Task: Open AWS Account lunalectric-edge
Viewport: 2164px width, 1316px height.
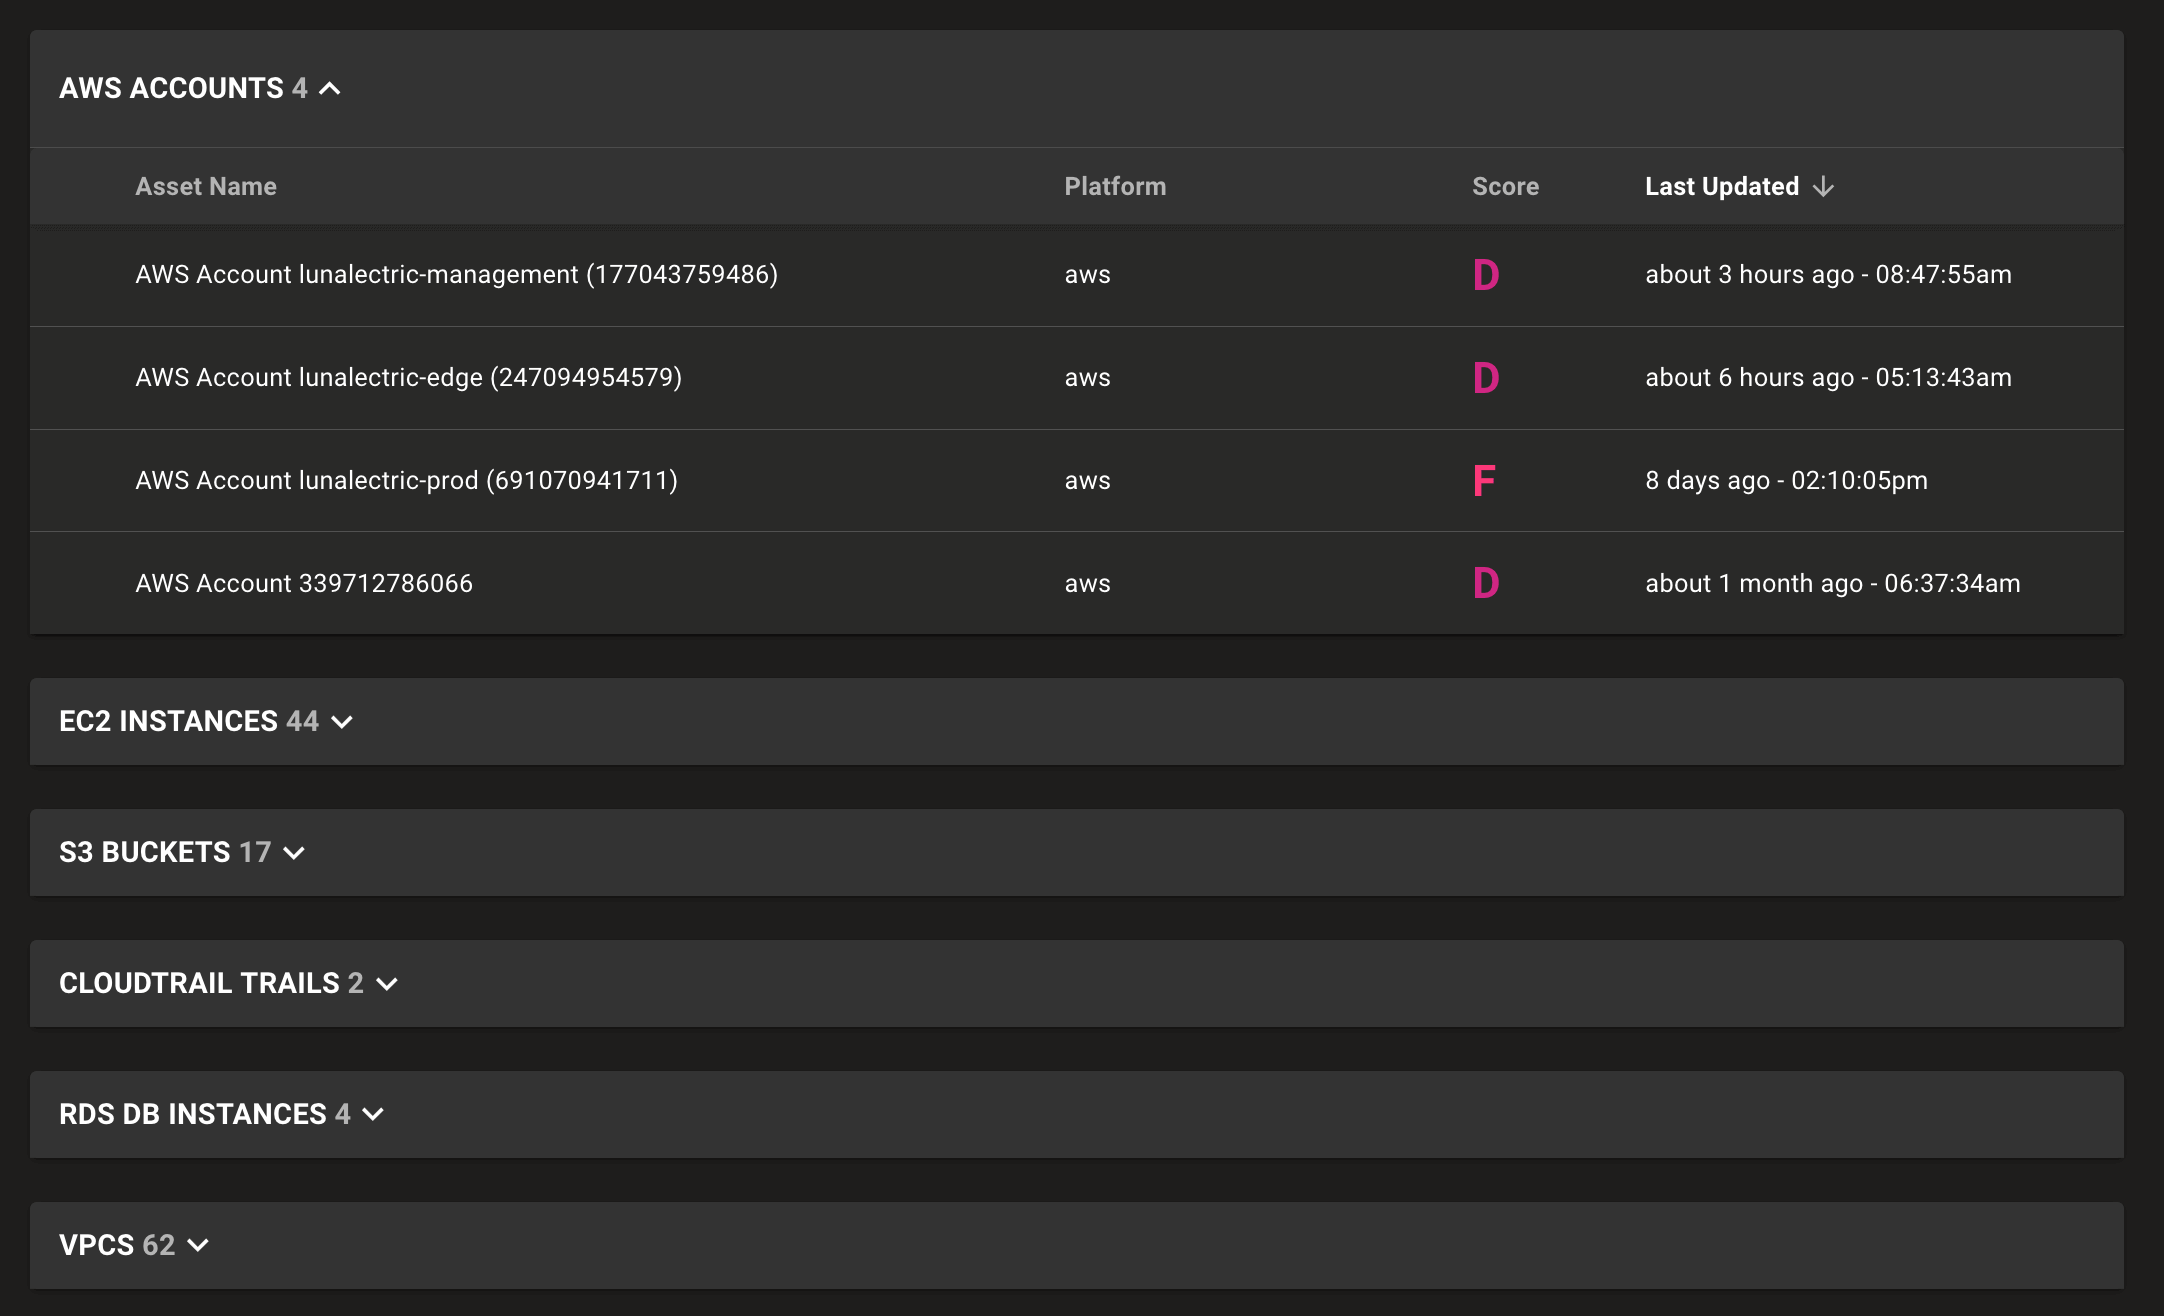Action: click(408, 378)
